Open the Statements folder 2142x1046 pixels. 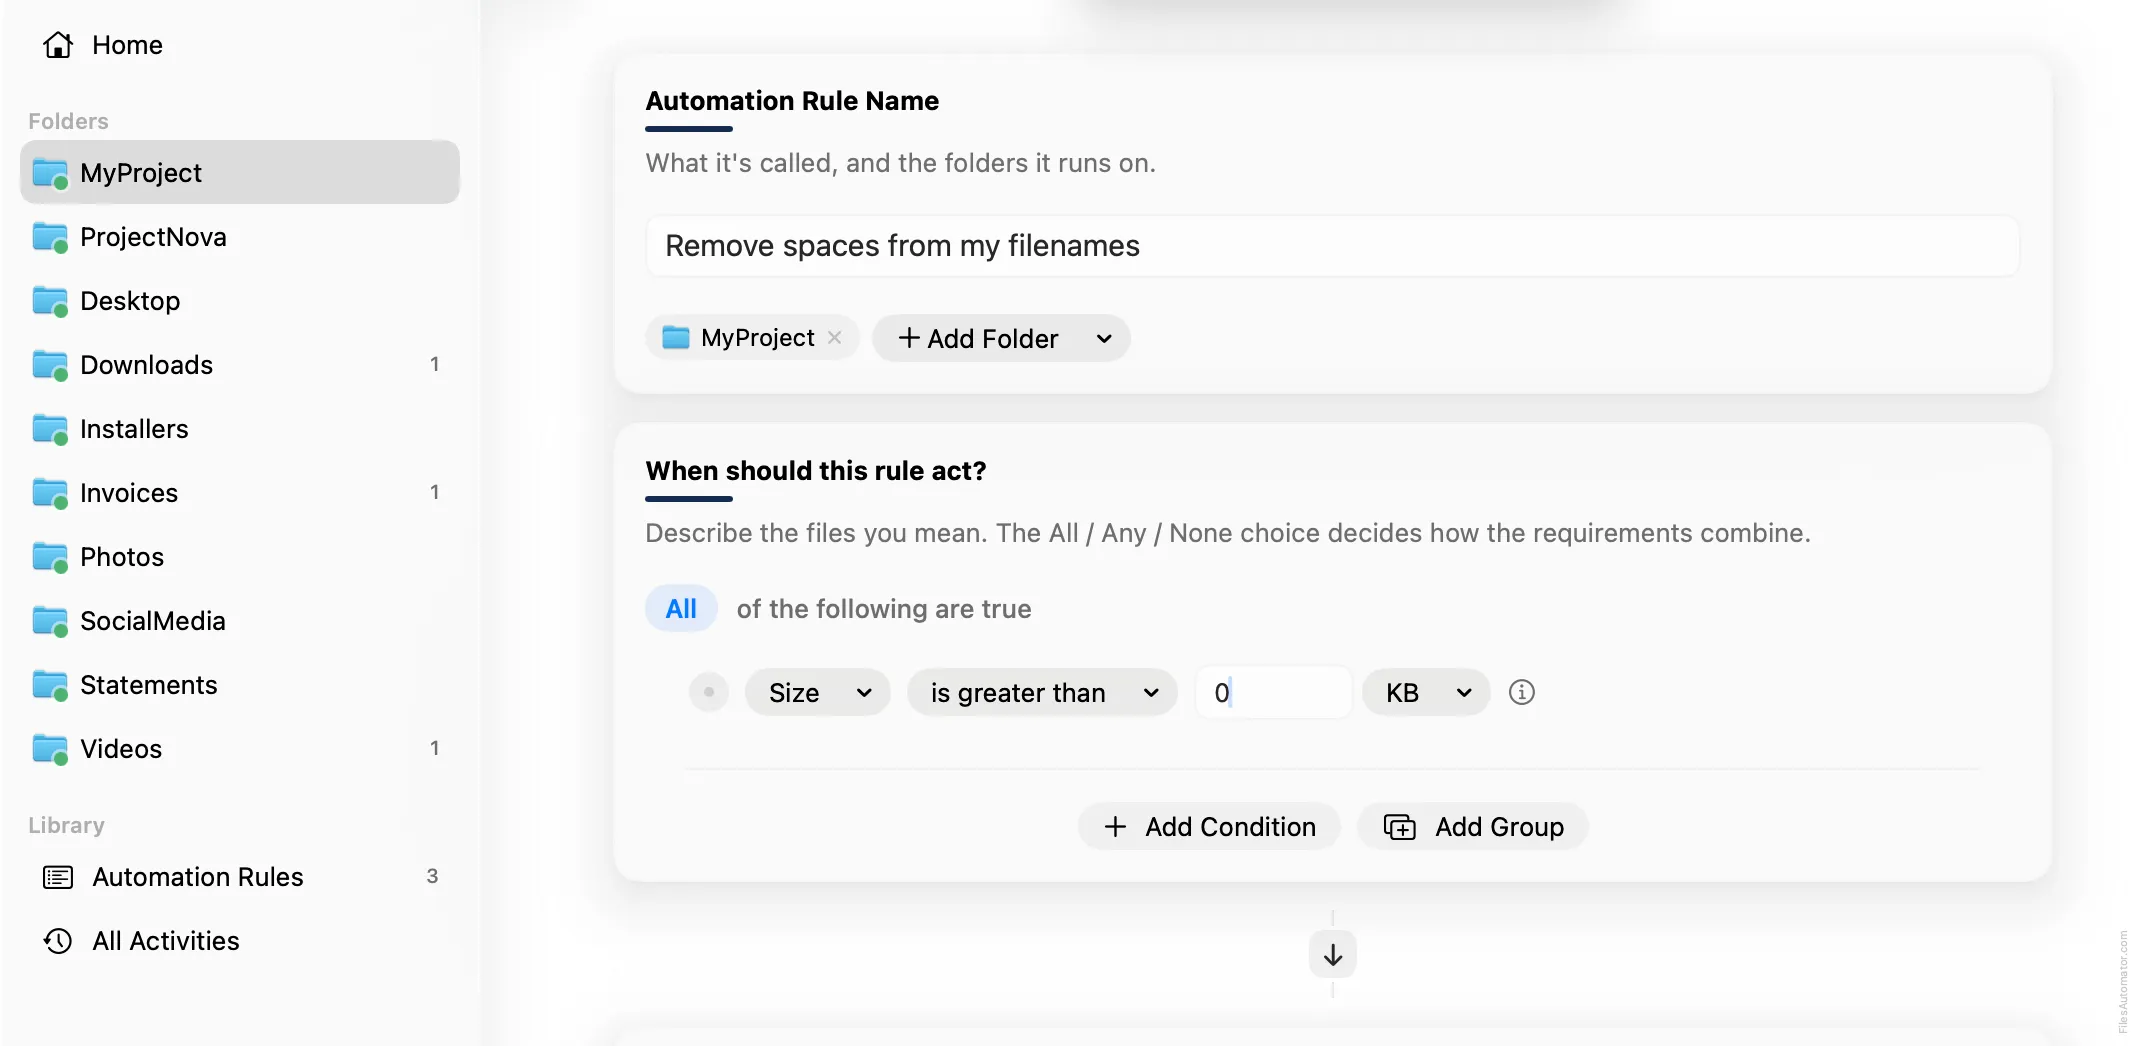click(240, 685)
